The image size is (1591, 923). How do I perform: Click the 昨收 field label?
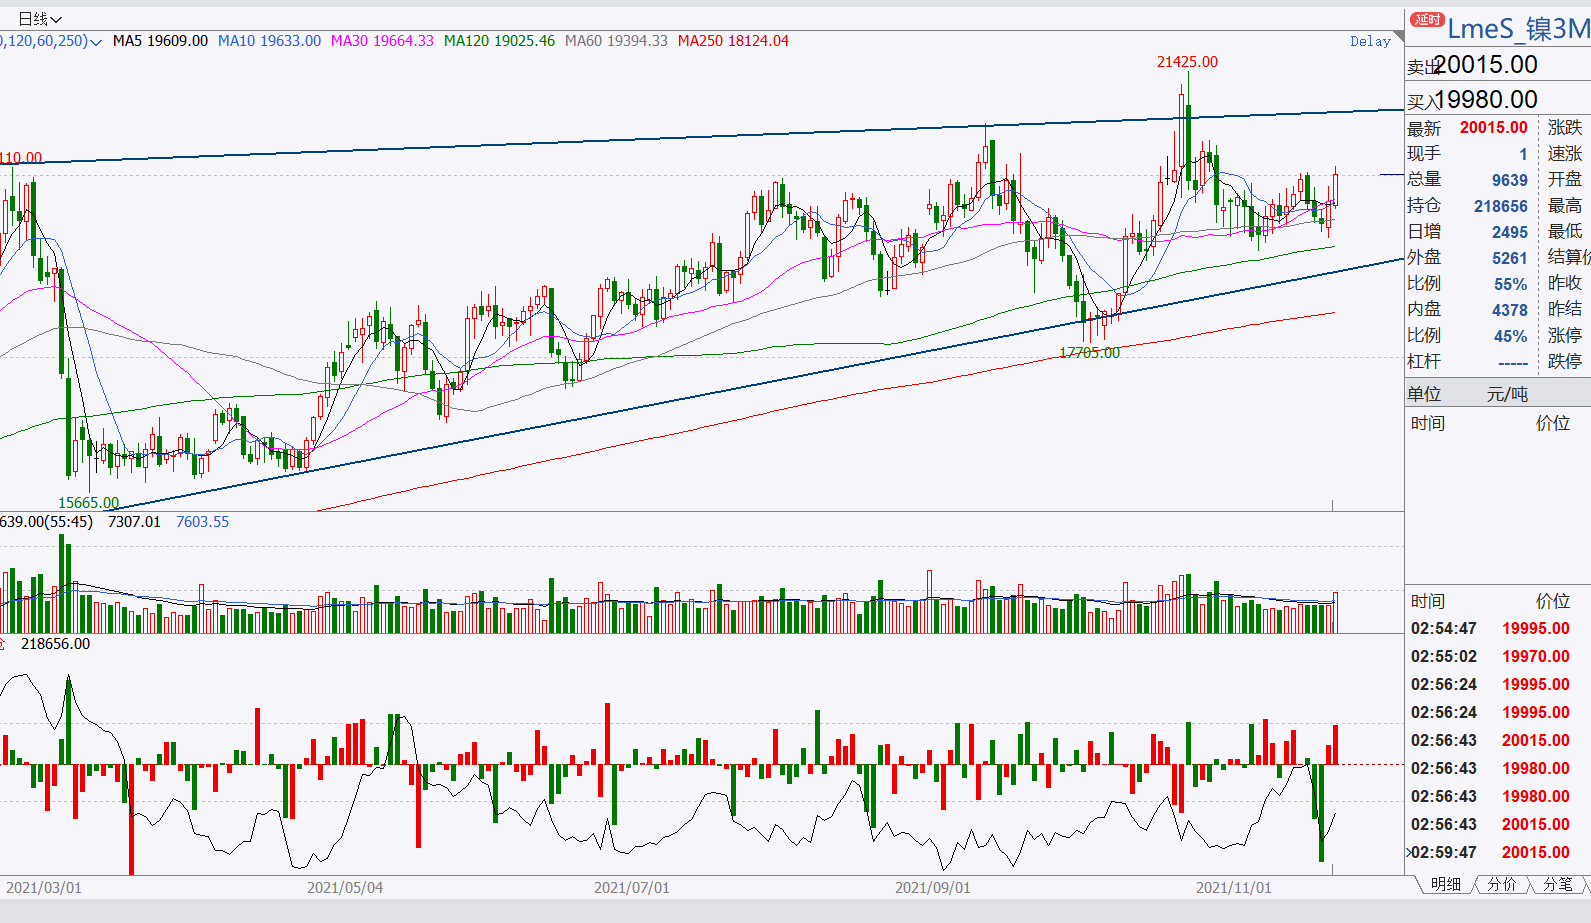point(1565,283)
